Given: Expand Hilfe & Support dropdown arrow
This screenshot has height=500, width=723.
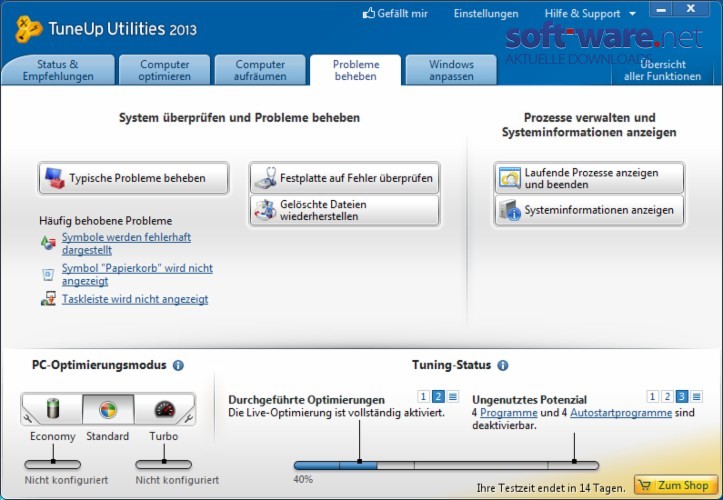Looking at the screenshot, I should tap(633, 14).
